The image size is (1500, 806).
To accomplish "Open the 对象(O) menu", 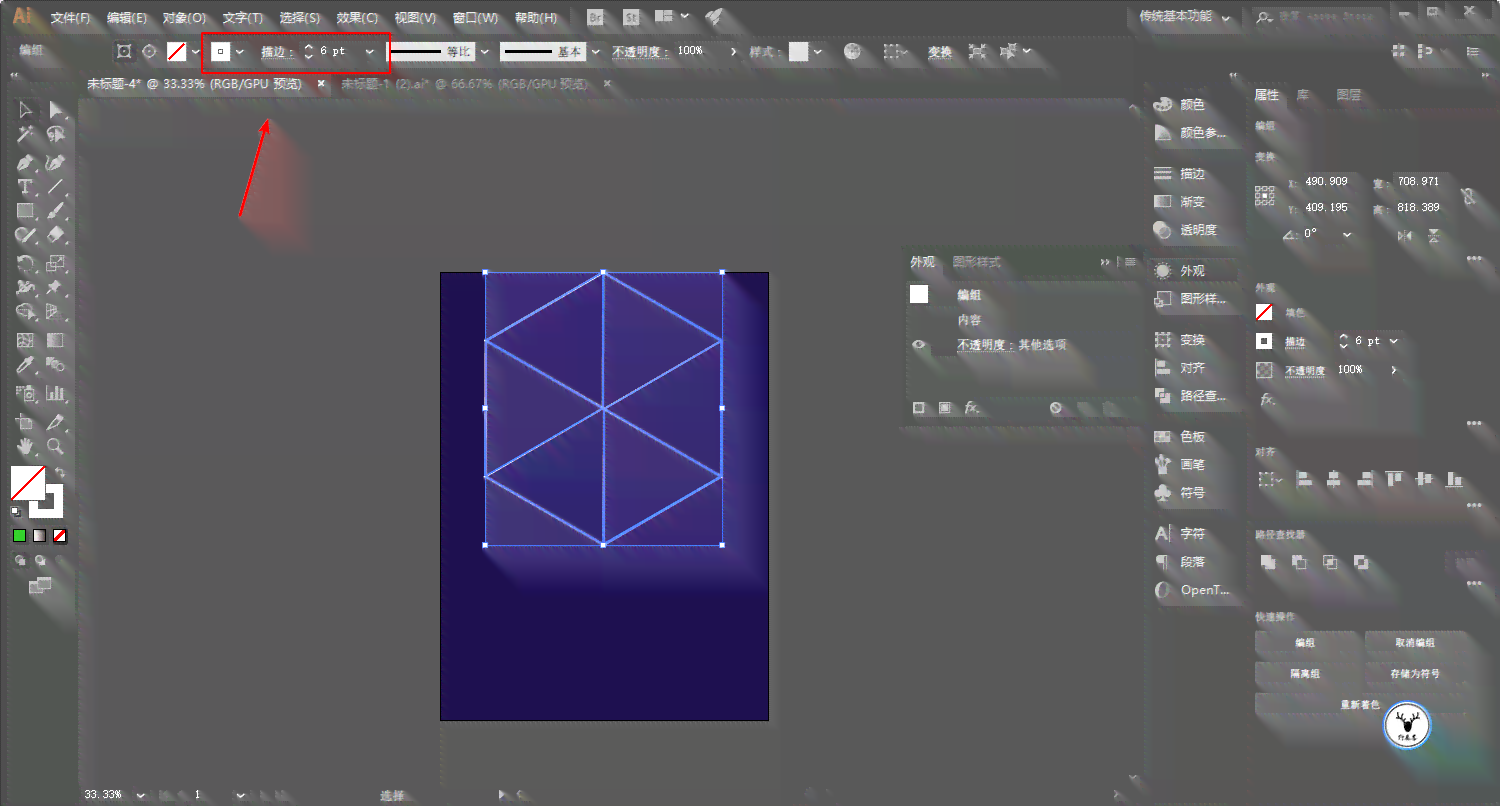I will 184,18.
